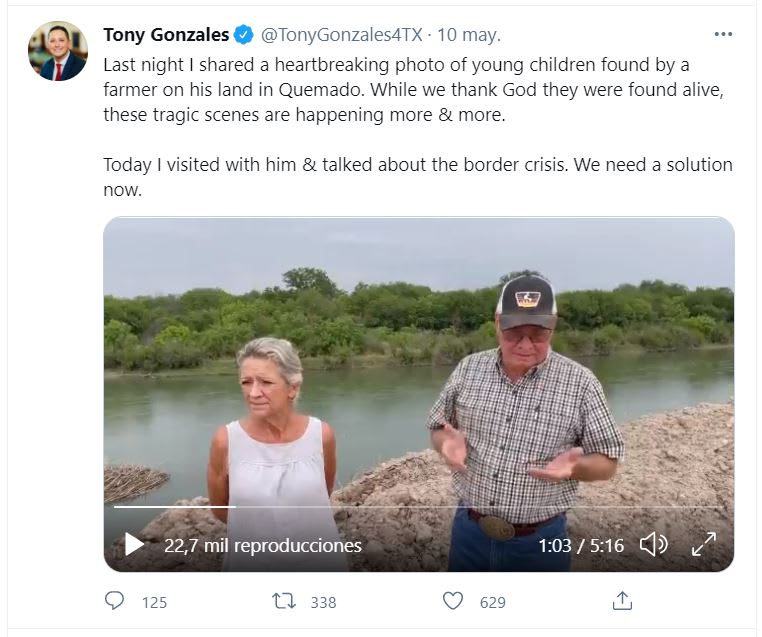Retweet using the retweet arrows icon
762x637 pixels.
[x=285, y=601]
